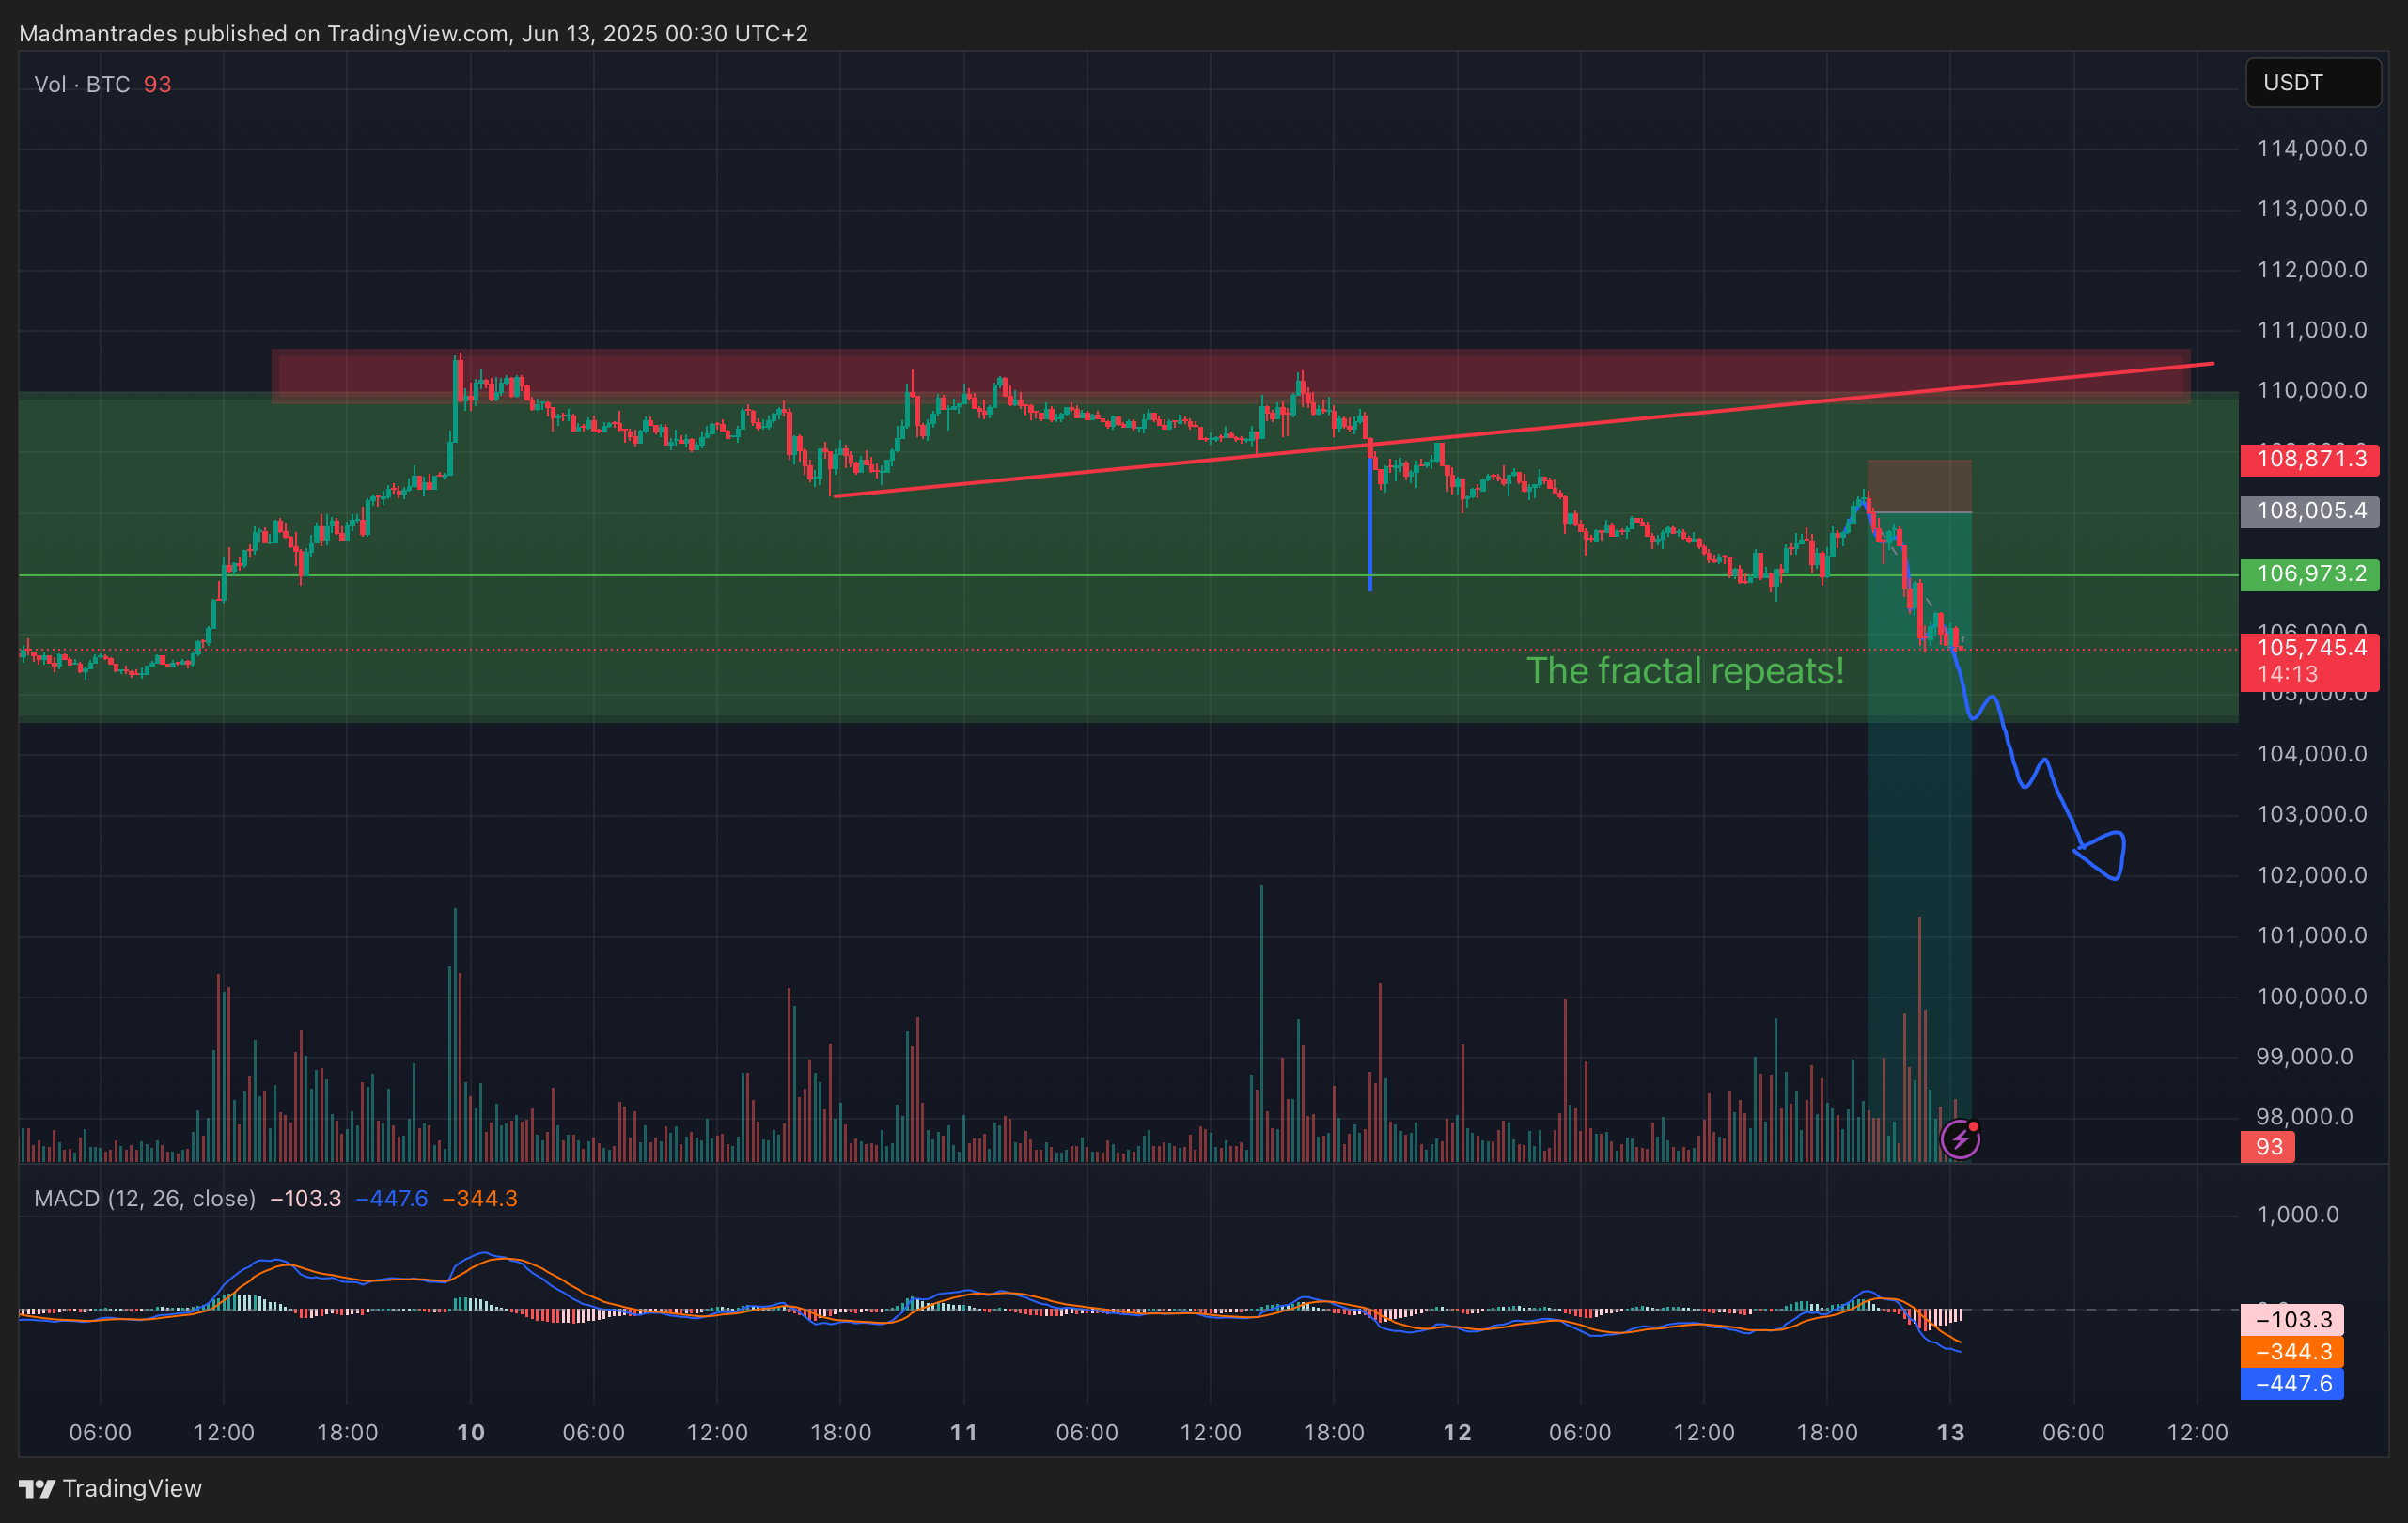Click the date label 12 on time axis
2408x1523 pixels.
click(x=1457, y=1432)
